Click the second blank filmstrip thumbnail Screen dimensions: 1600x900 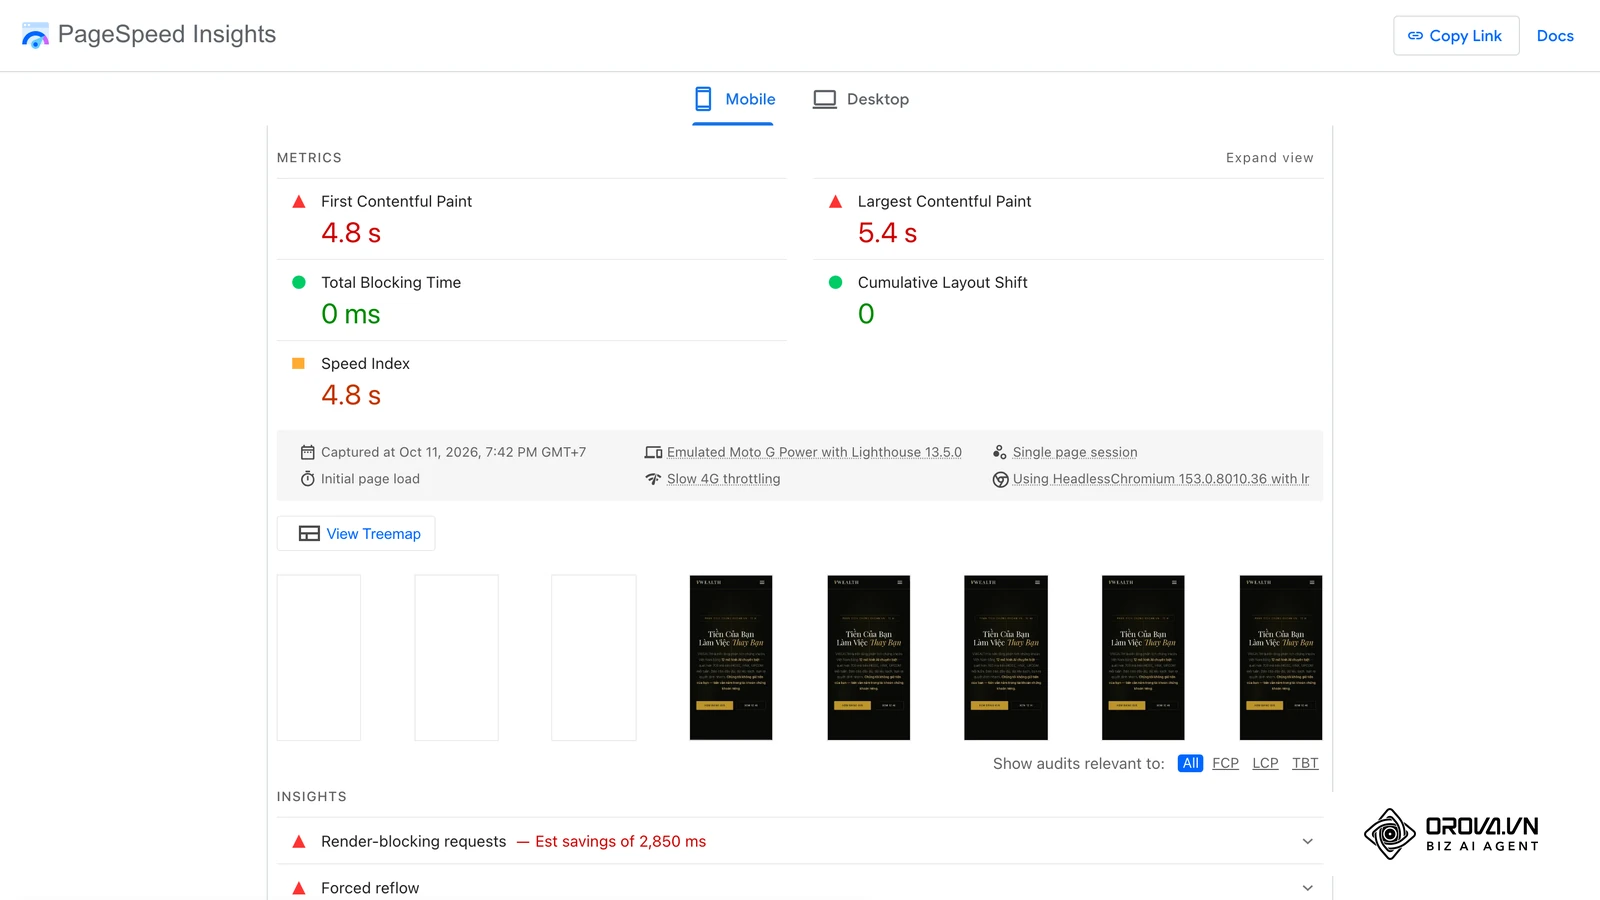click(456, 657)
